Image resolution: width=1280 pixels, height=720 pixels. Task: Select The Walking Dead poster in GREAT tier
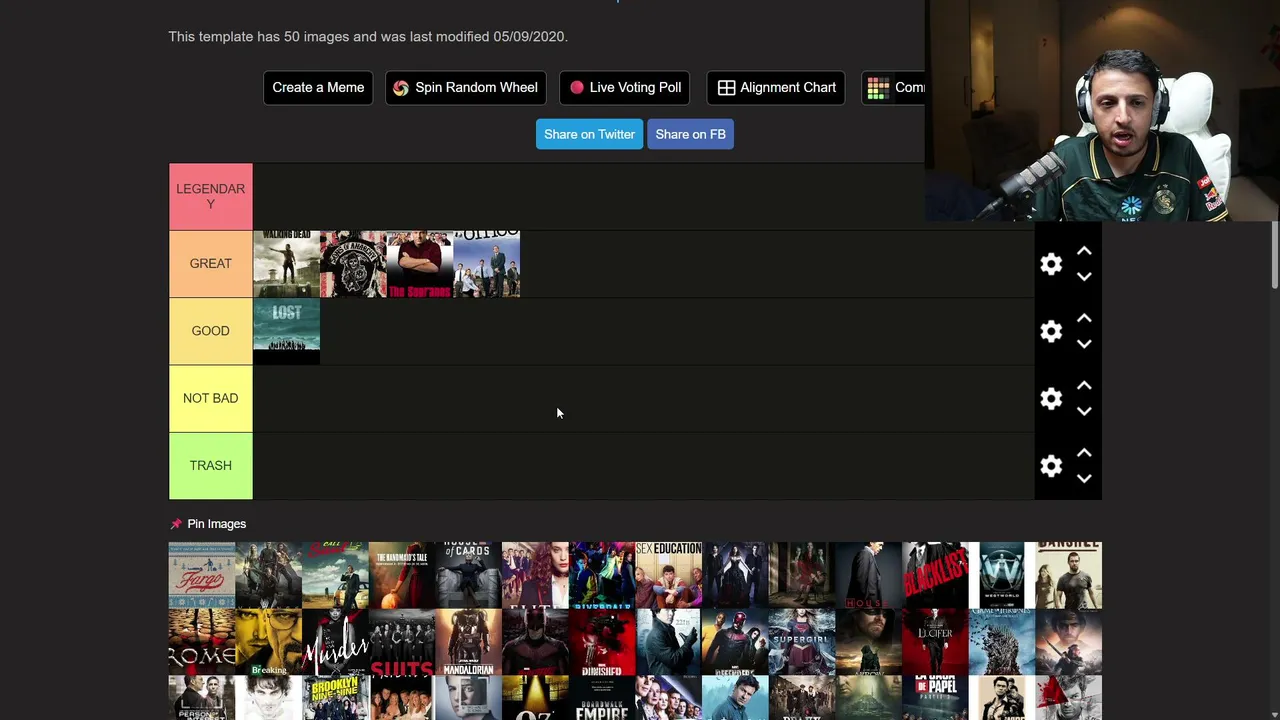point(287,264)
